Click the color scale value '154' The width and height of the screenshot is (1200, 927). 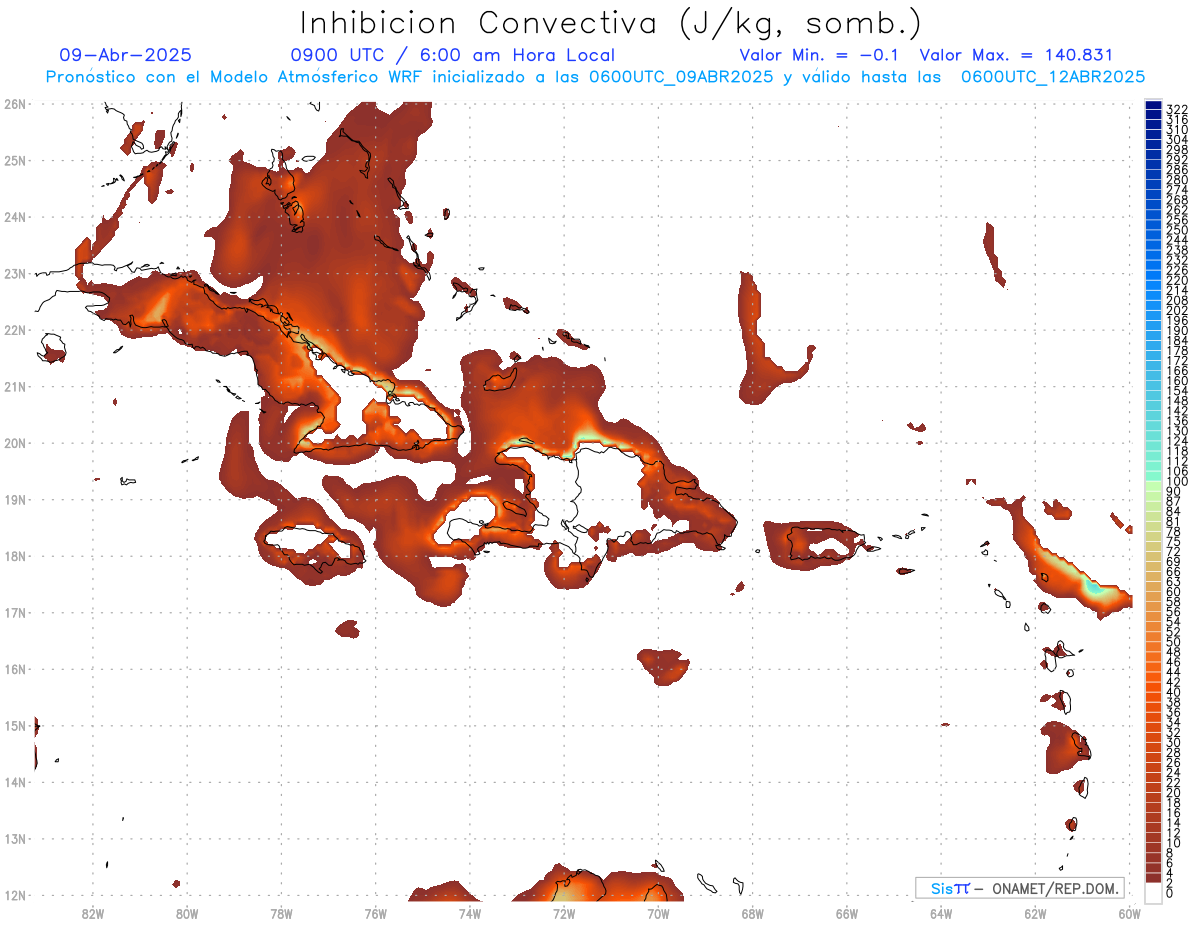1177,391
